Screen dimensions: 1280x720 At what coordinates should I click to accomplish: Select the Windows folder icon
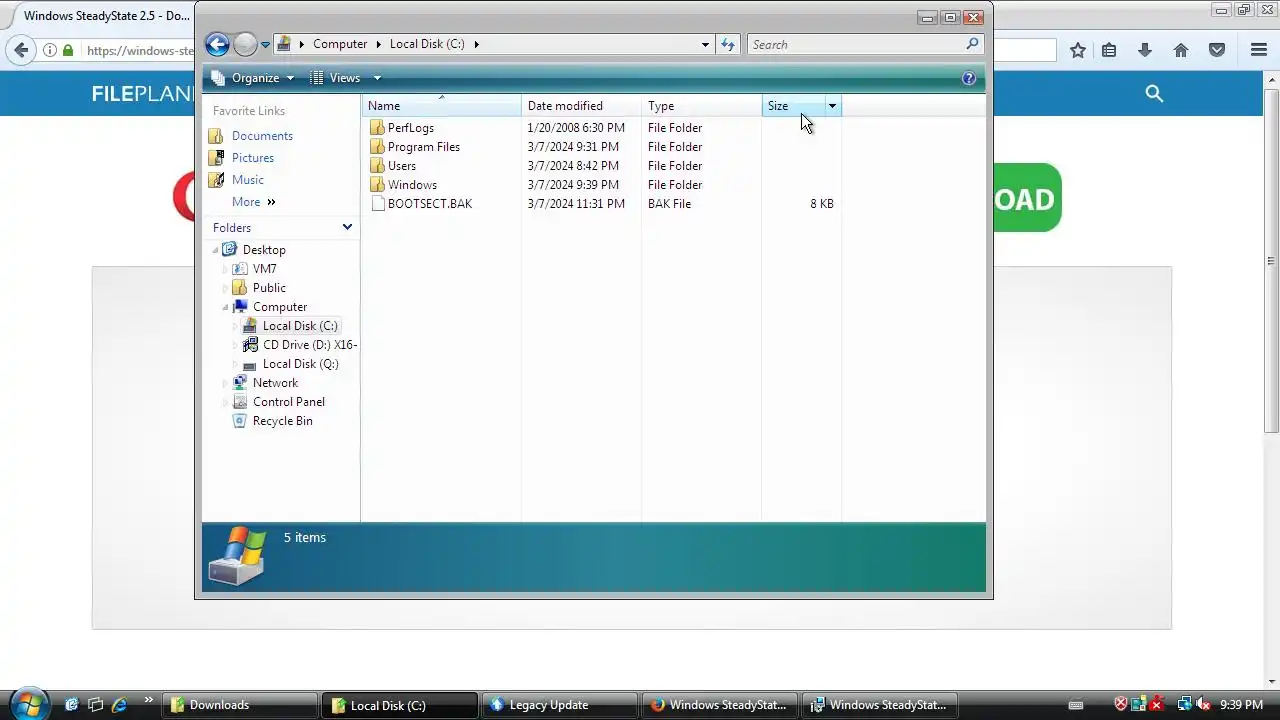click(x=377, y=185)
